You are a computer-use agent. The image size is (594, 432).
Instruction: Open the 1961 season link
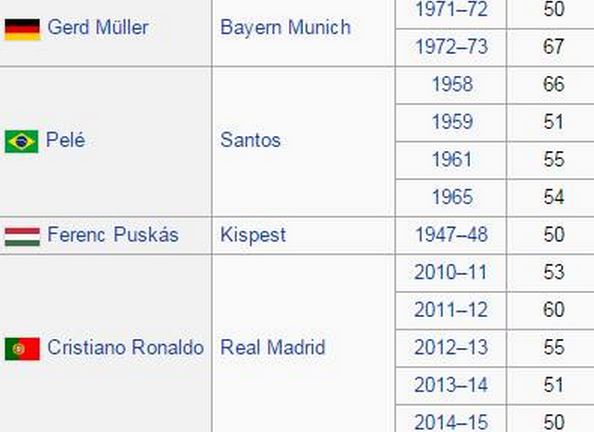tap(452, 160)
